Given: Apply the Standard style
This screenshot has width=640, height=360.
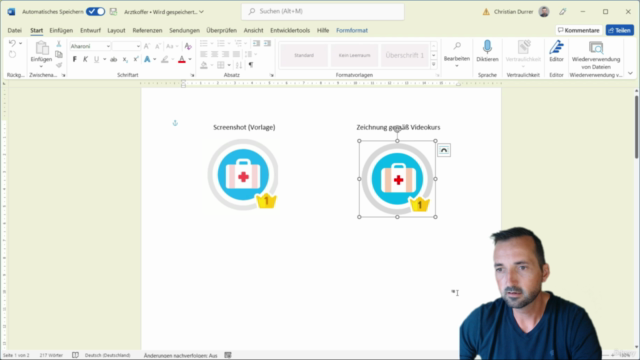Looking at the screenshot, I should (x=304, y=55).
